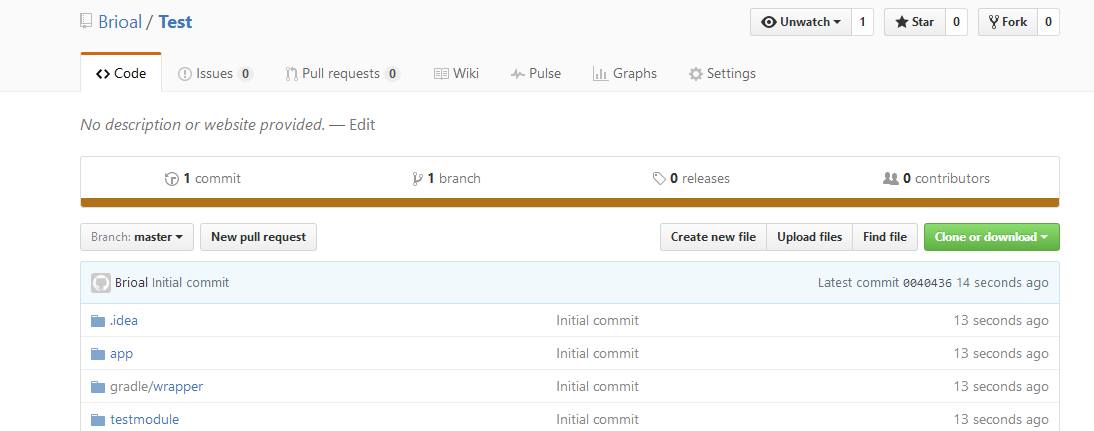Click 14 seconds ago timestamp in commit bar
The image size is (1094, 431).
1002,282
